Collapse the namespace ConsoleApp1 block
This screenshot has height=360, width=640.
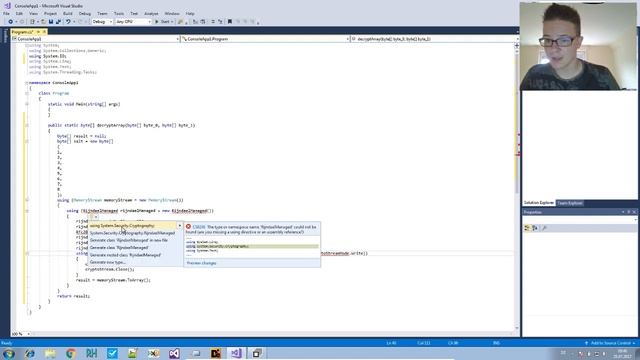click(x=27, y=83)
